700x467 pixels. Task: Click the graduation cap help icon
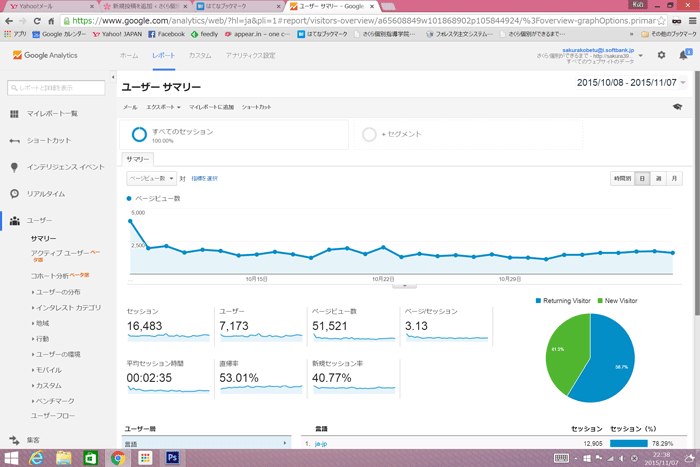pos(677,106)
